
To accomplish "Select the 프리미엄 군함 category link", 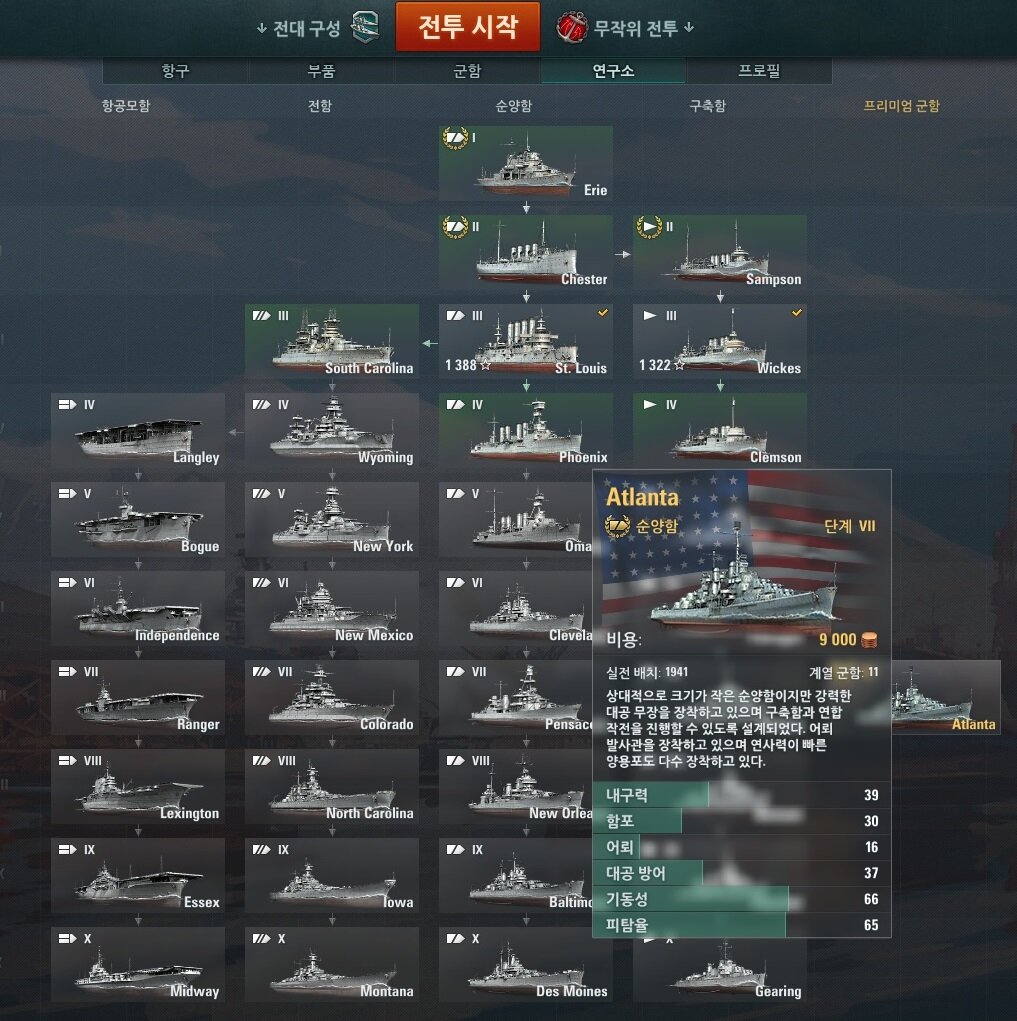I will click(x=901, y=105).
